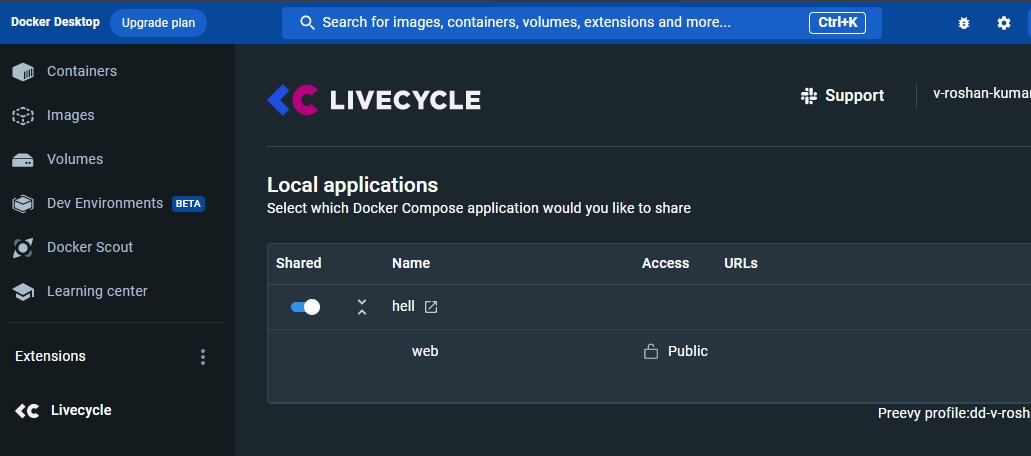
Task: Click the Docker Scout icon
Action: [x=23, y=248]
